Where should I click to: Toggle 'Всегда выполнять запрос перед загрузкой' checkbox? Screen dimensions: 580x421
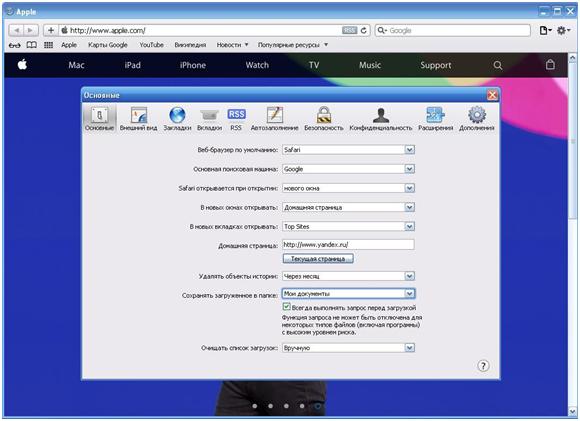click(x=286, y=307)
